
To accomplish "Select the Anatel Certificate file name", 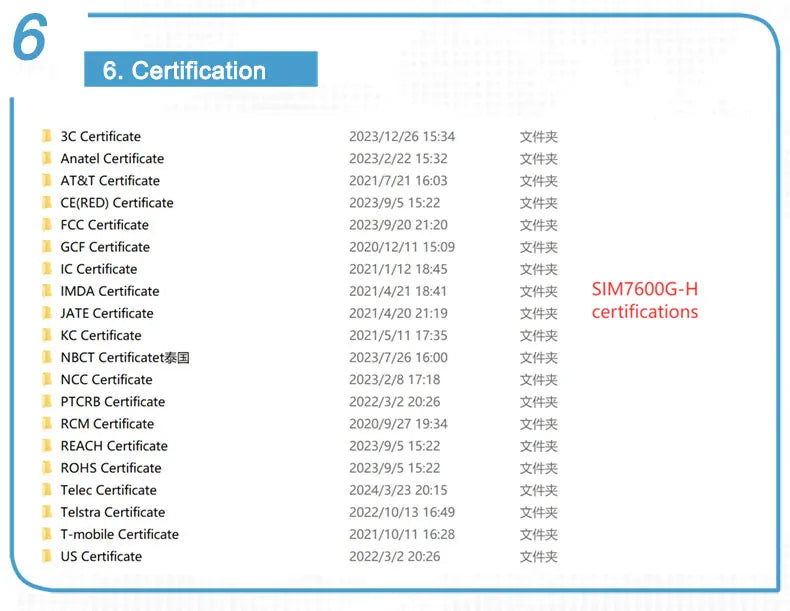I will 112,159.
